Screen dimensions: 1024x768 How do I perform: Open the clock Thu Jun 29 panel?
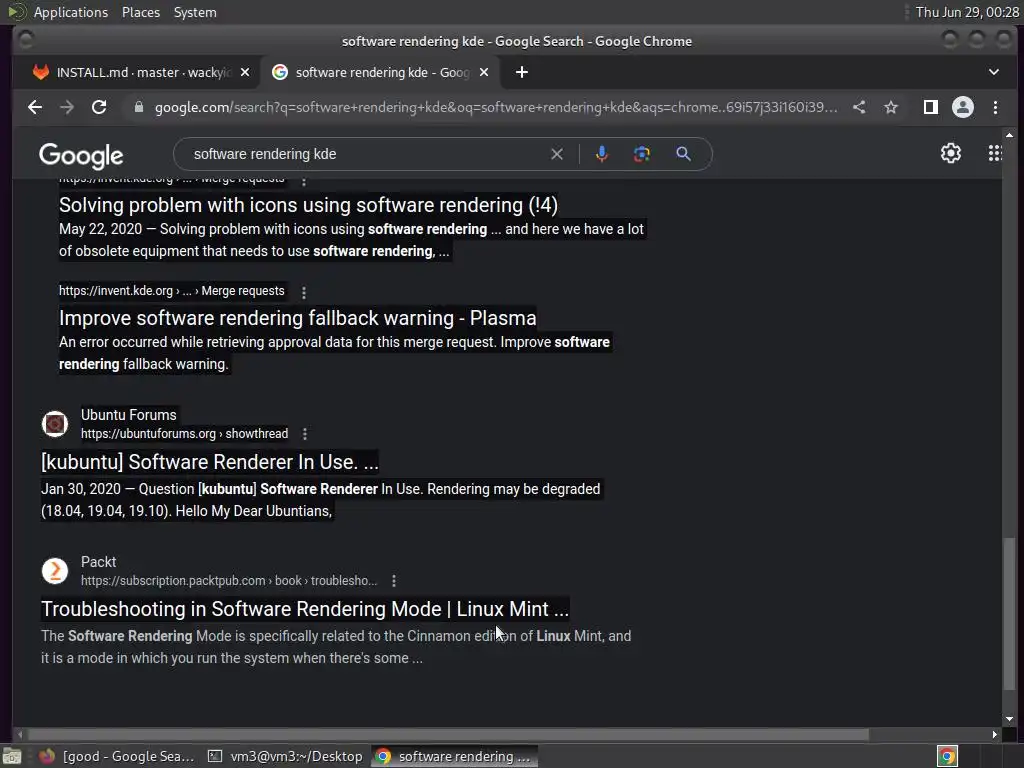(967, 12)
